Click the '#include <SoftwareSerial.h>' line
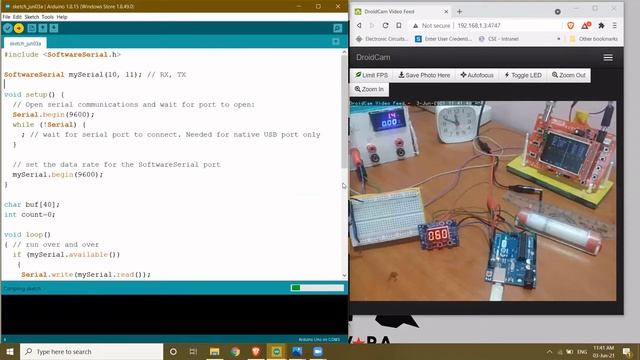 coord(62,54)
